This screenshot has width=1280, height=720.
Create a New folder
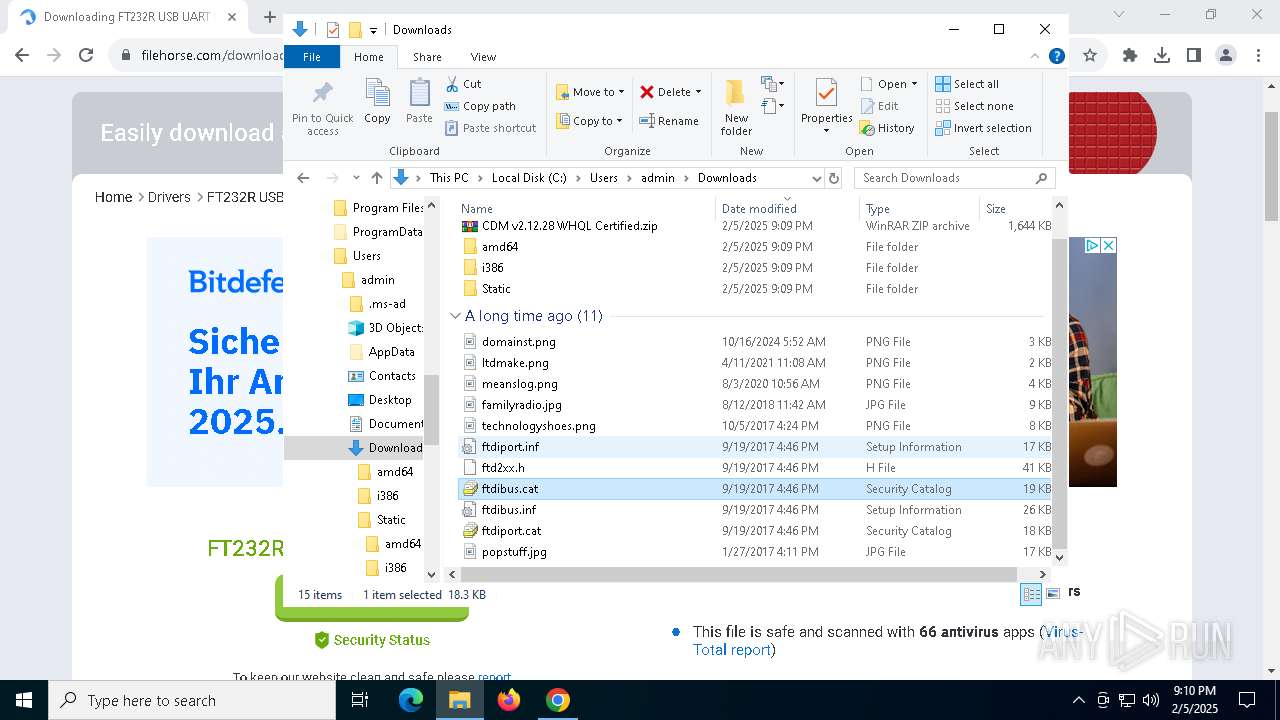pyautogui.click(x=736, y=107)
